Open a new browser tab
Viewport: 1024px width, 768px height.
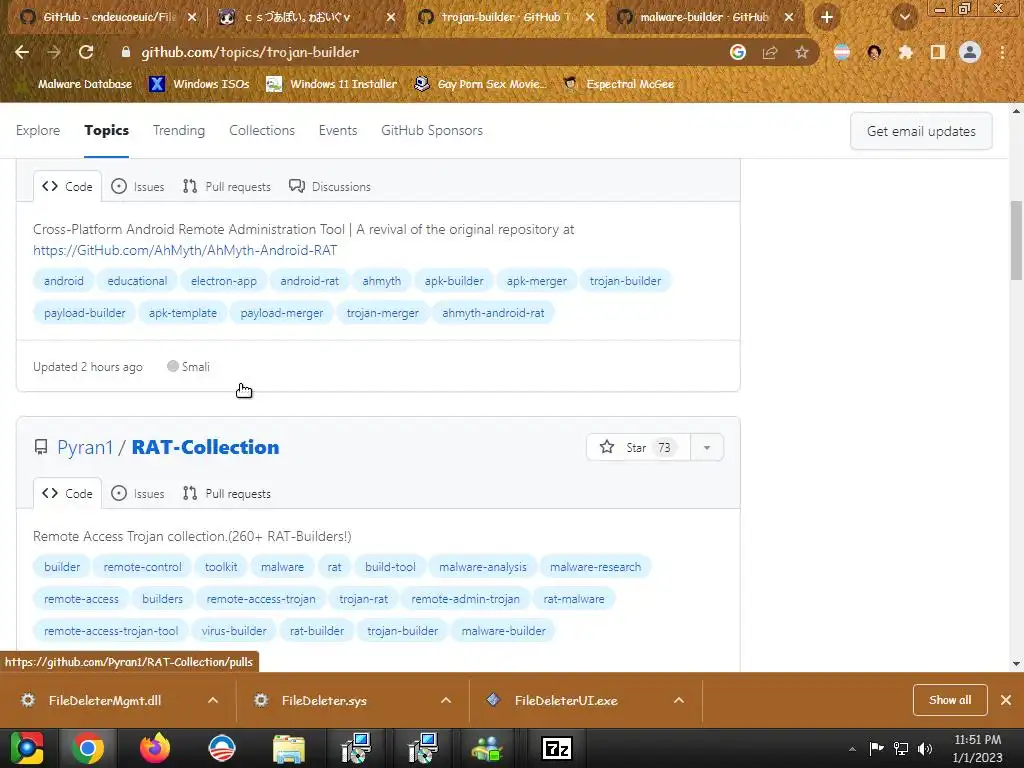point(827,18)
